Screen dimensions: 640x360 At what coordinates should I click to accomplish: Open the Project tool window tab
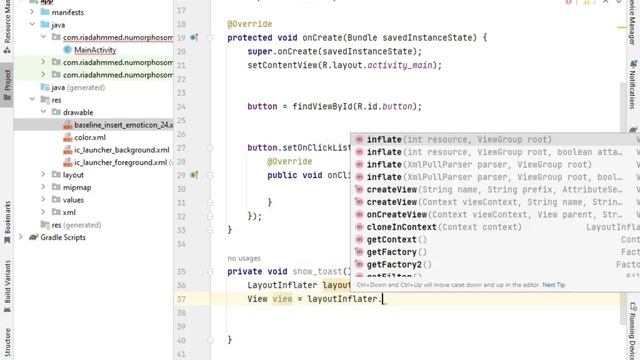[7, 85]
